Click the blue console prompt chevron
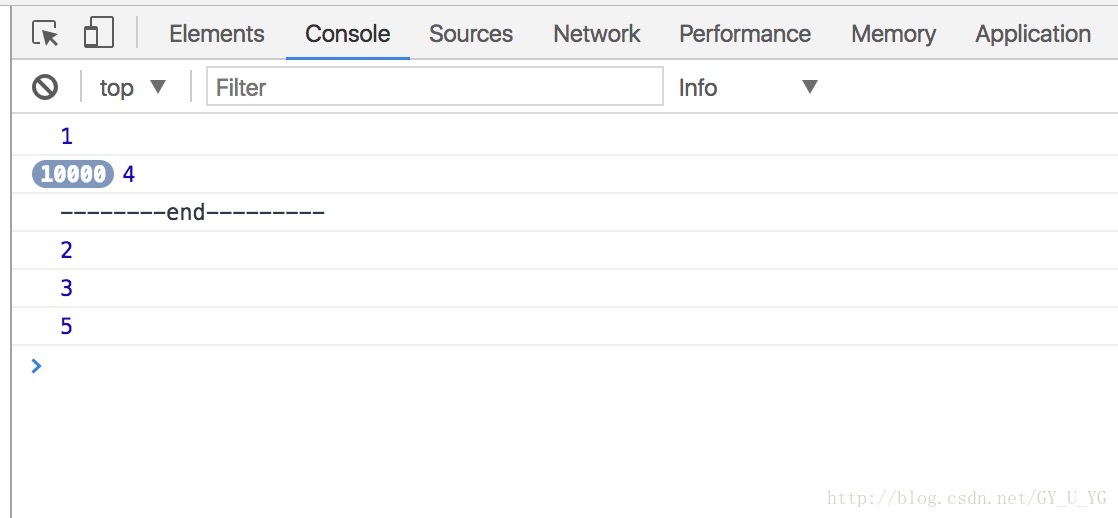The height and width of the screenshot is (518, 1118). coord(37,366)
